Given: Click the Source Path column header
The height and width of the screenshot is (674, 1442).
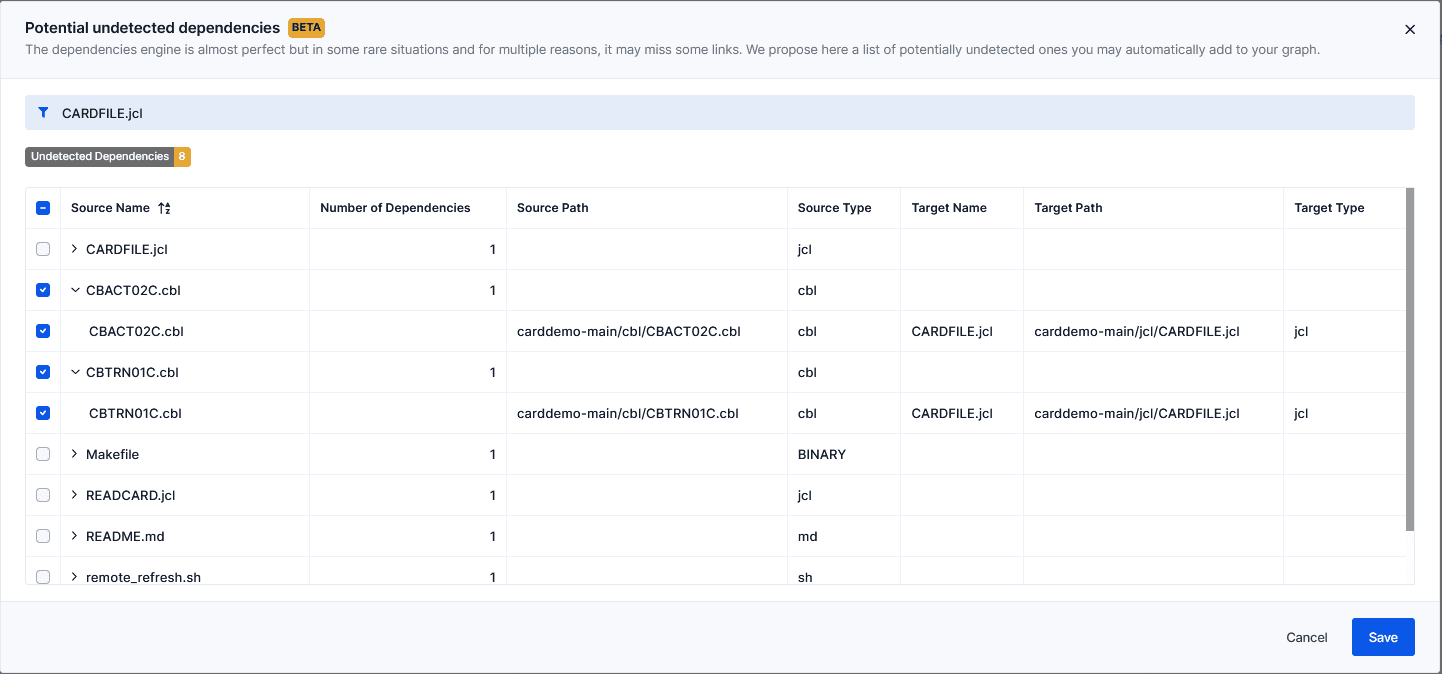Looking at the screenshot, I should pos(553,208).
